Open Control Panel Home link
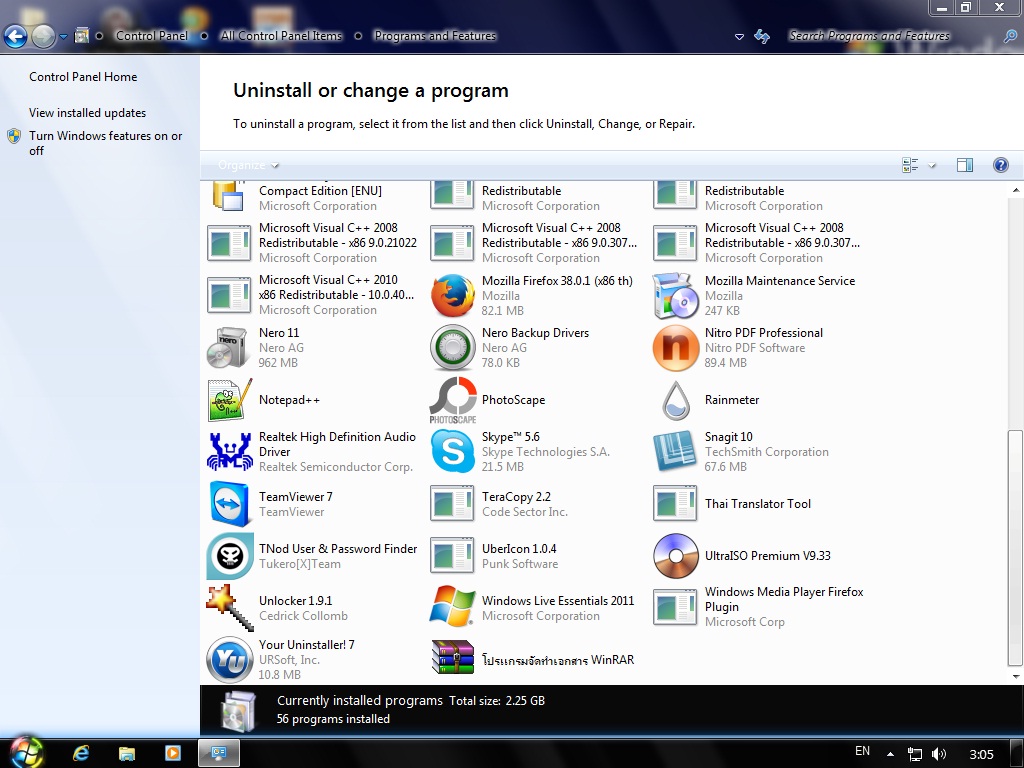Viewport: 1024px width, 768px height. pos(83,76)
